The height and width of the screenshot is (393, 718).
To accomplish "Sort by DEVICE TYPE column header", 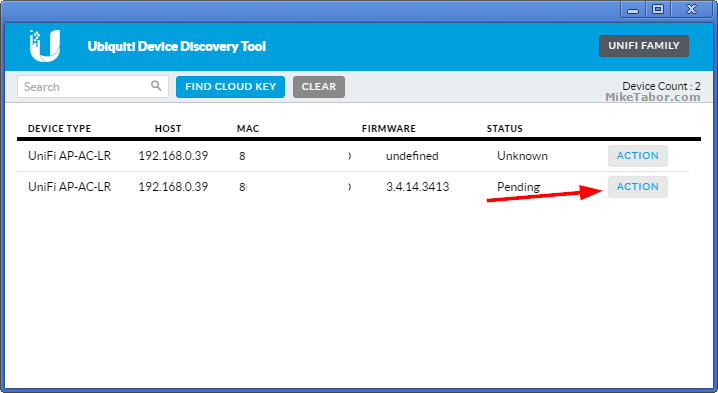I will click(x=60, y=129).
